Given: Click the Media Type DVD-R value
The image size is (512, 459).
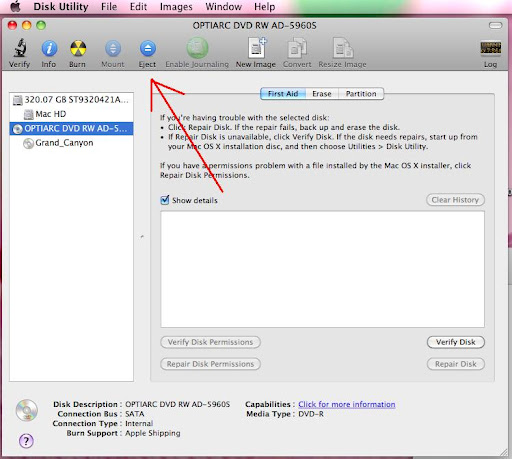Looking at the screenshot, I should (311, 414).
